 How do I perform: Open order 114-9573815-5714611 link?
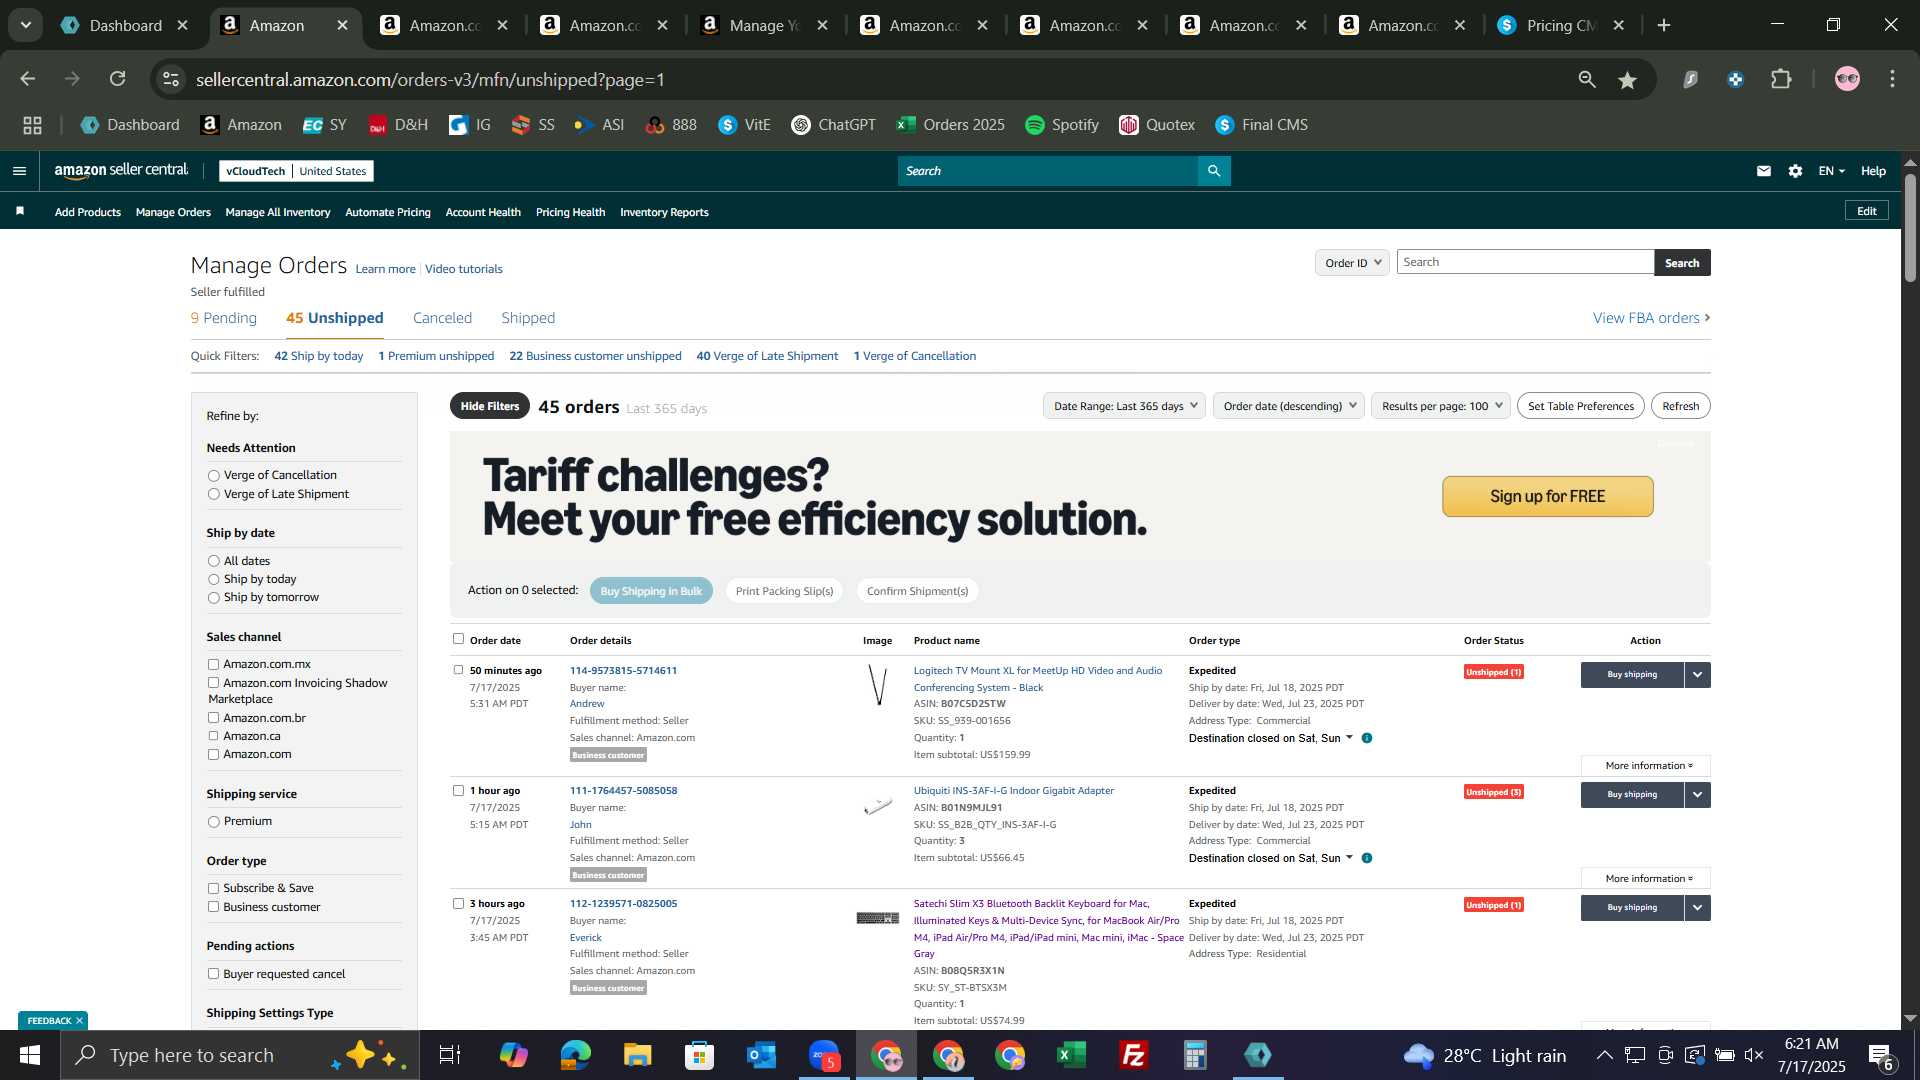point(623,671)
